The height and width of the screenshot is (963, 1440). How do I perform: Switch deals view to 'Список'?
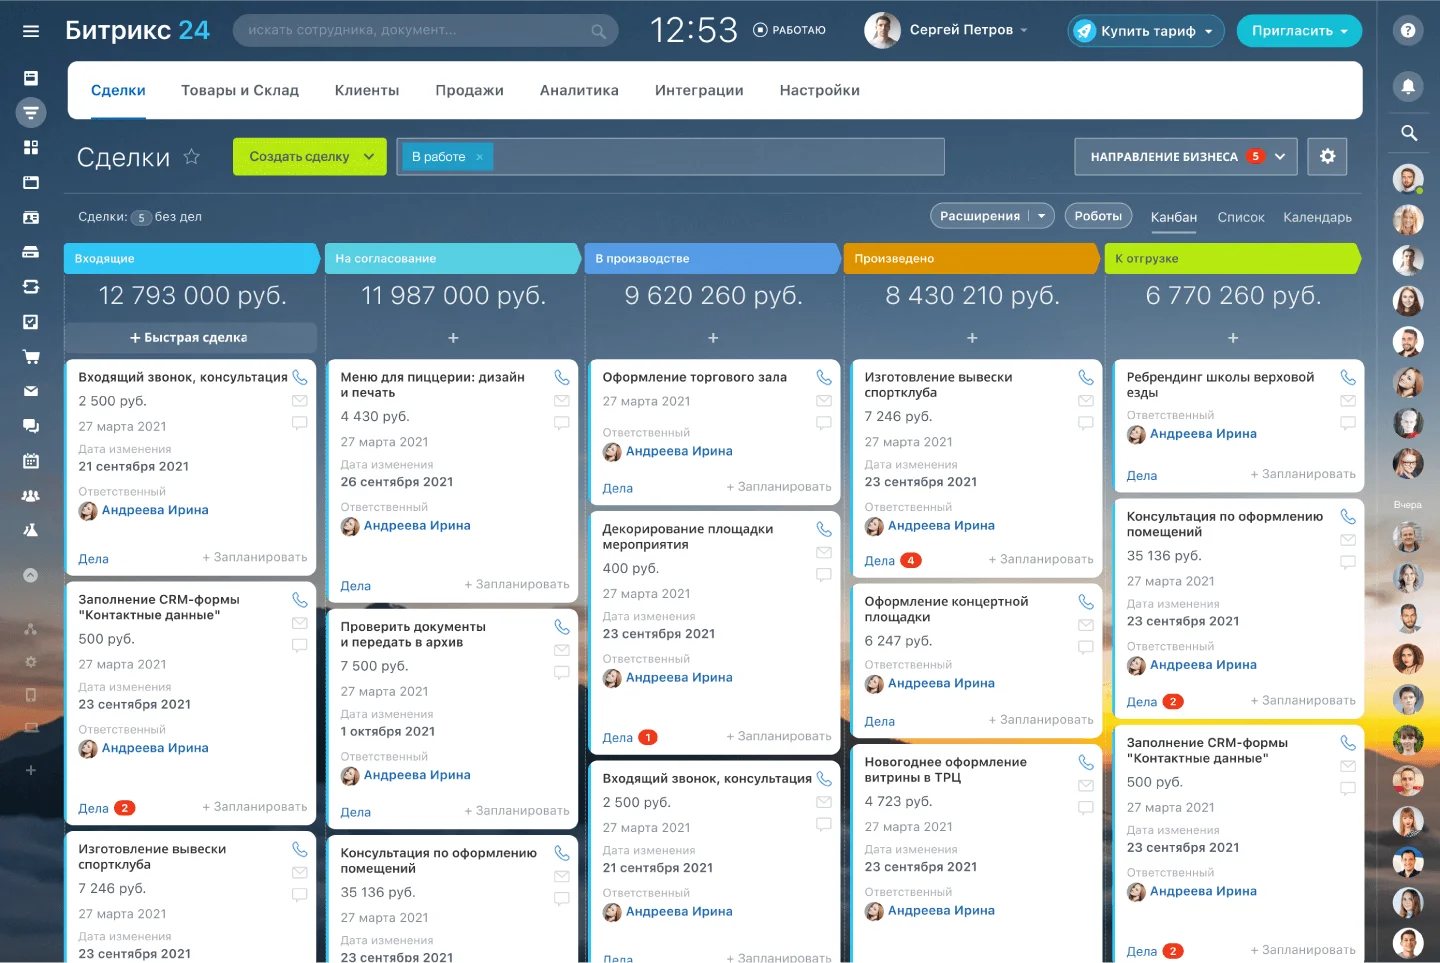coord(1240,217)
